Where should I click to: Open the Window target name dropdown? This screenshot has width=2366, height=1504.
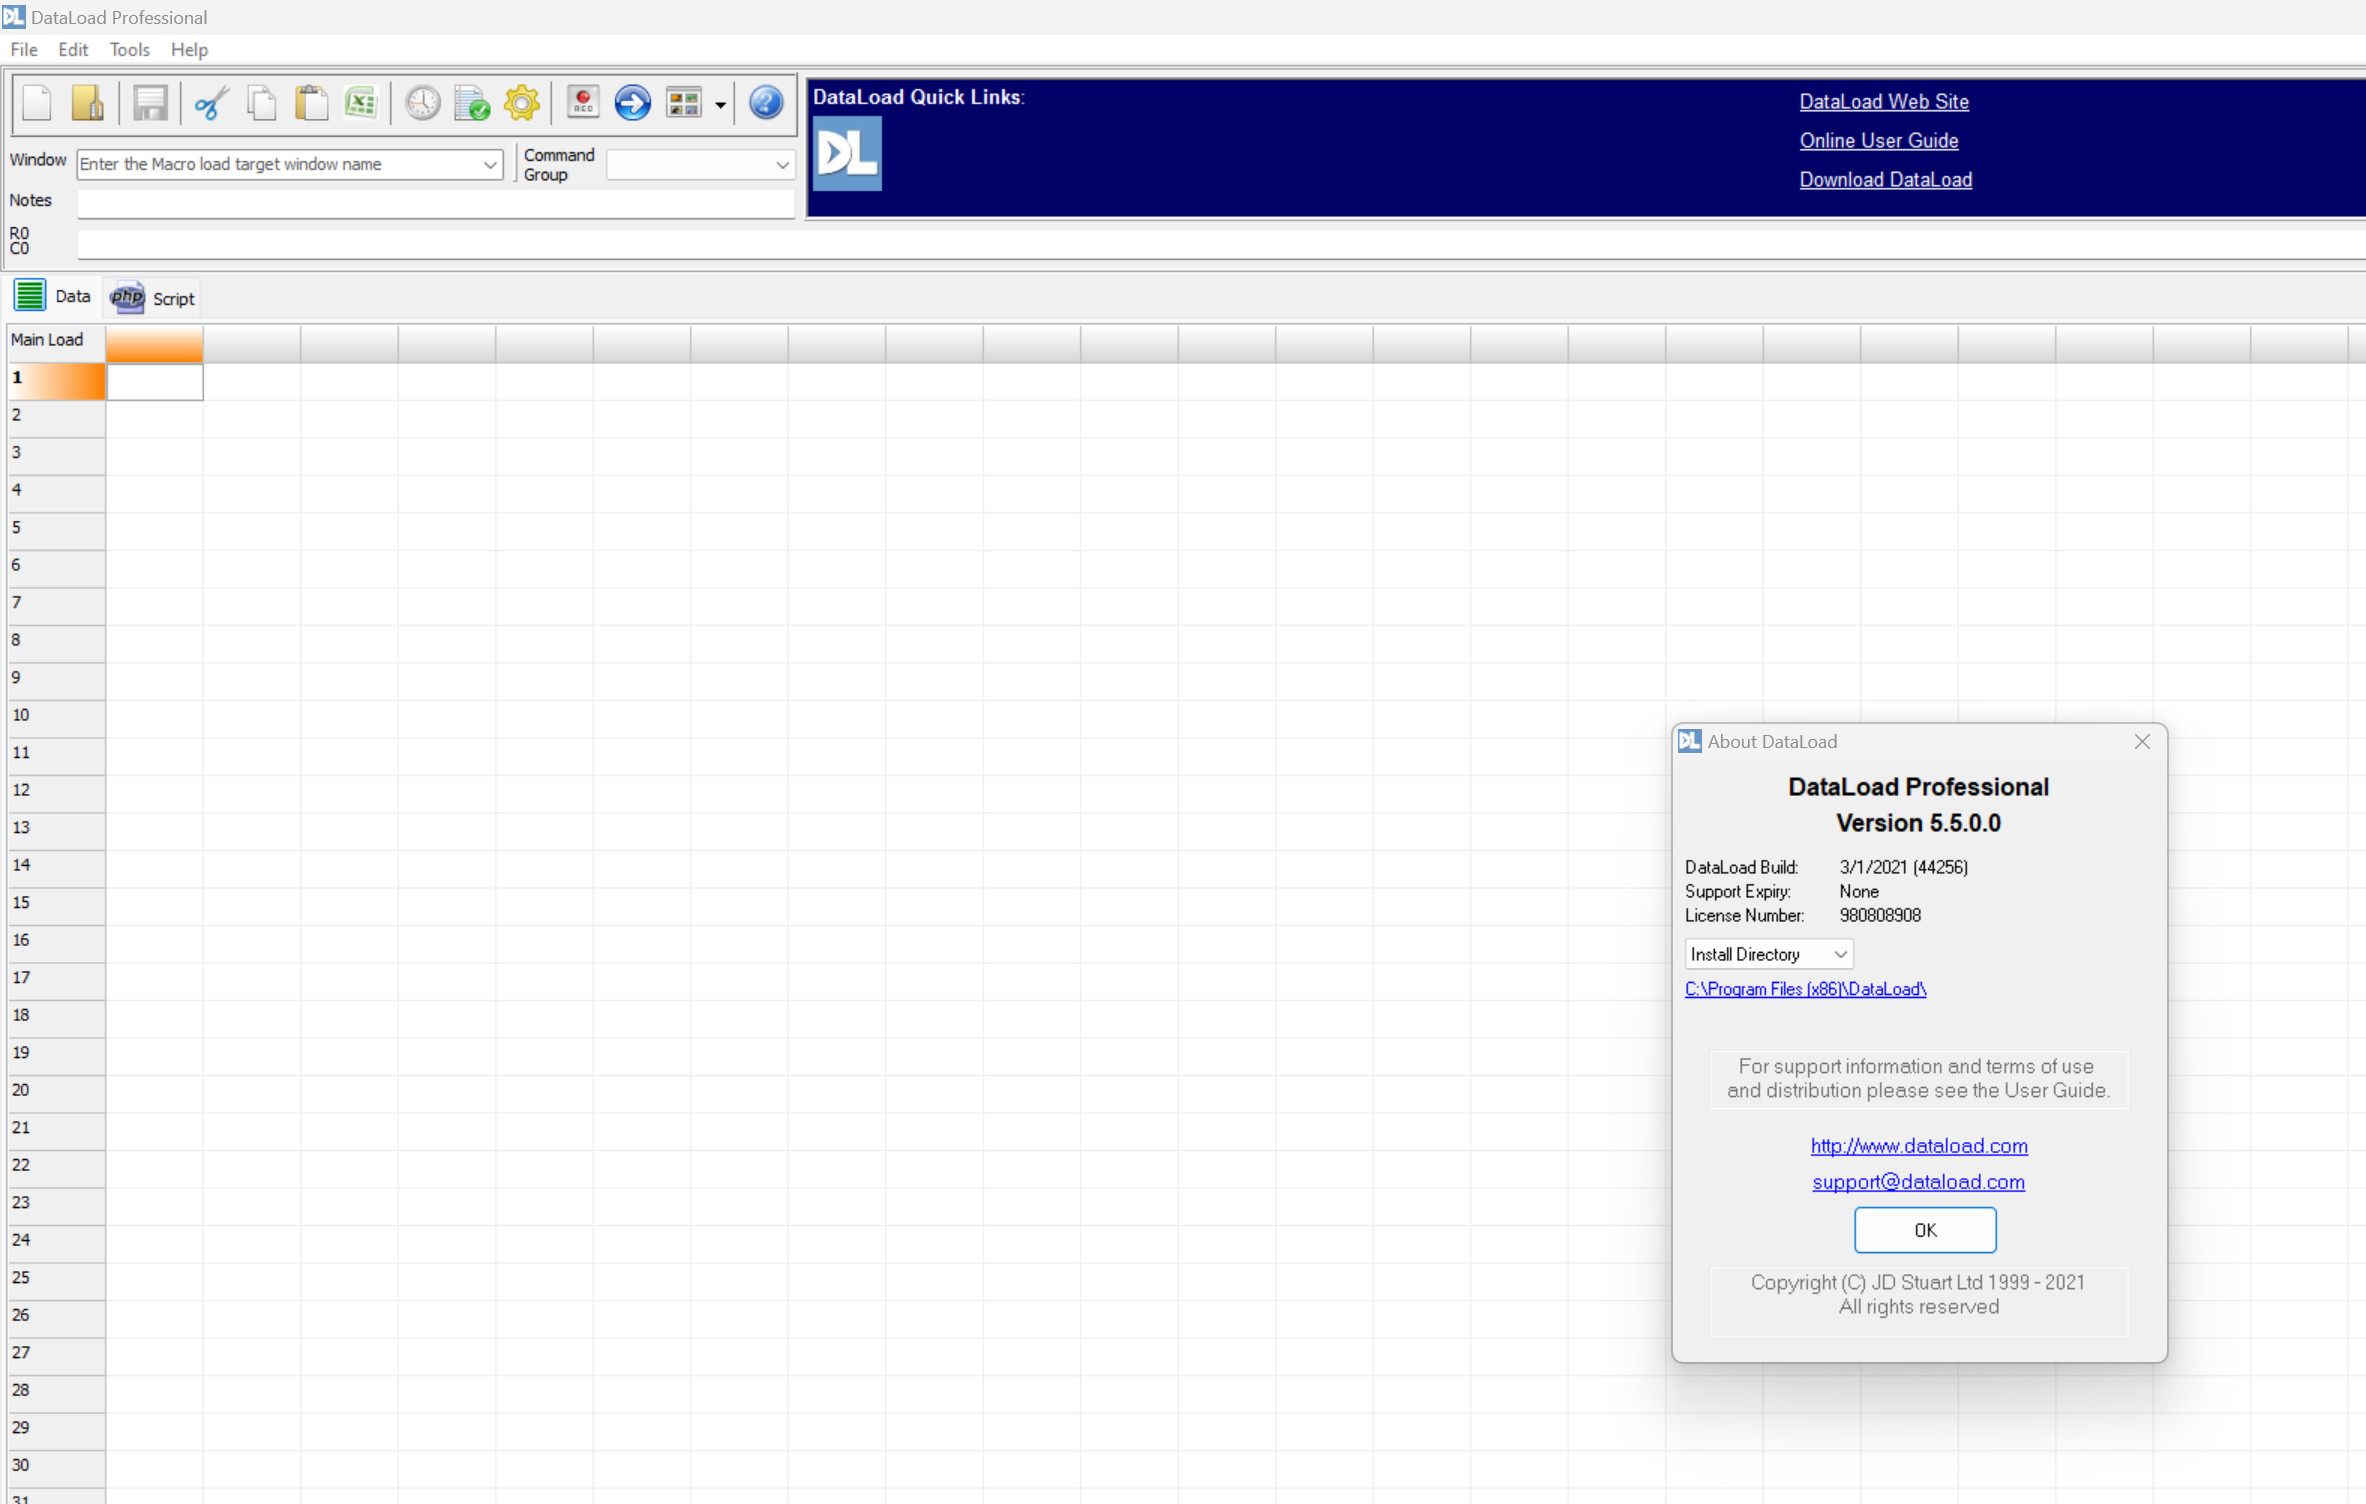489,164
